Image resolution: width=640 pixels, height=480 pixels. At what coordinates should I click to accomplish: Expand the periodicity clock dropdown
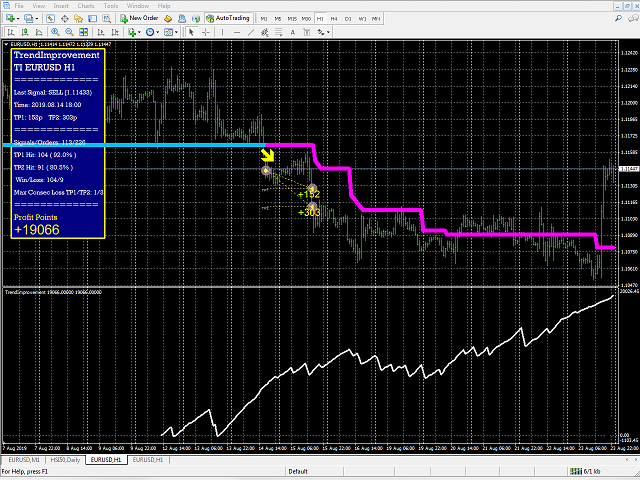[158, 32]
